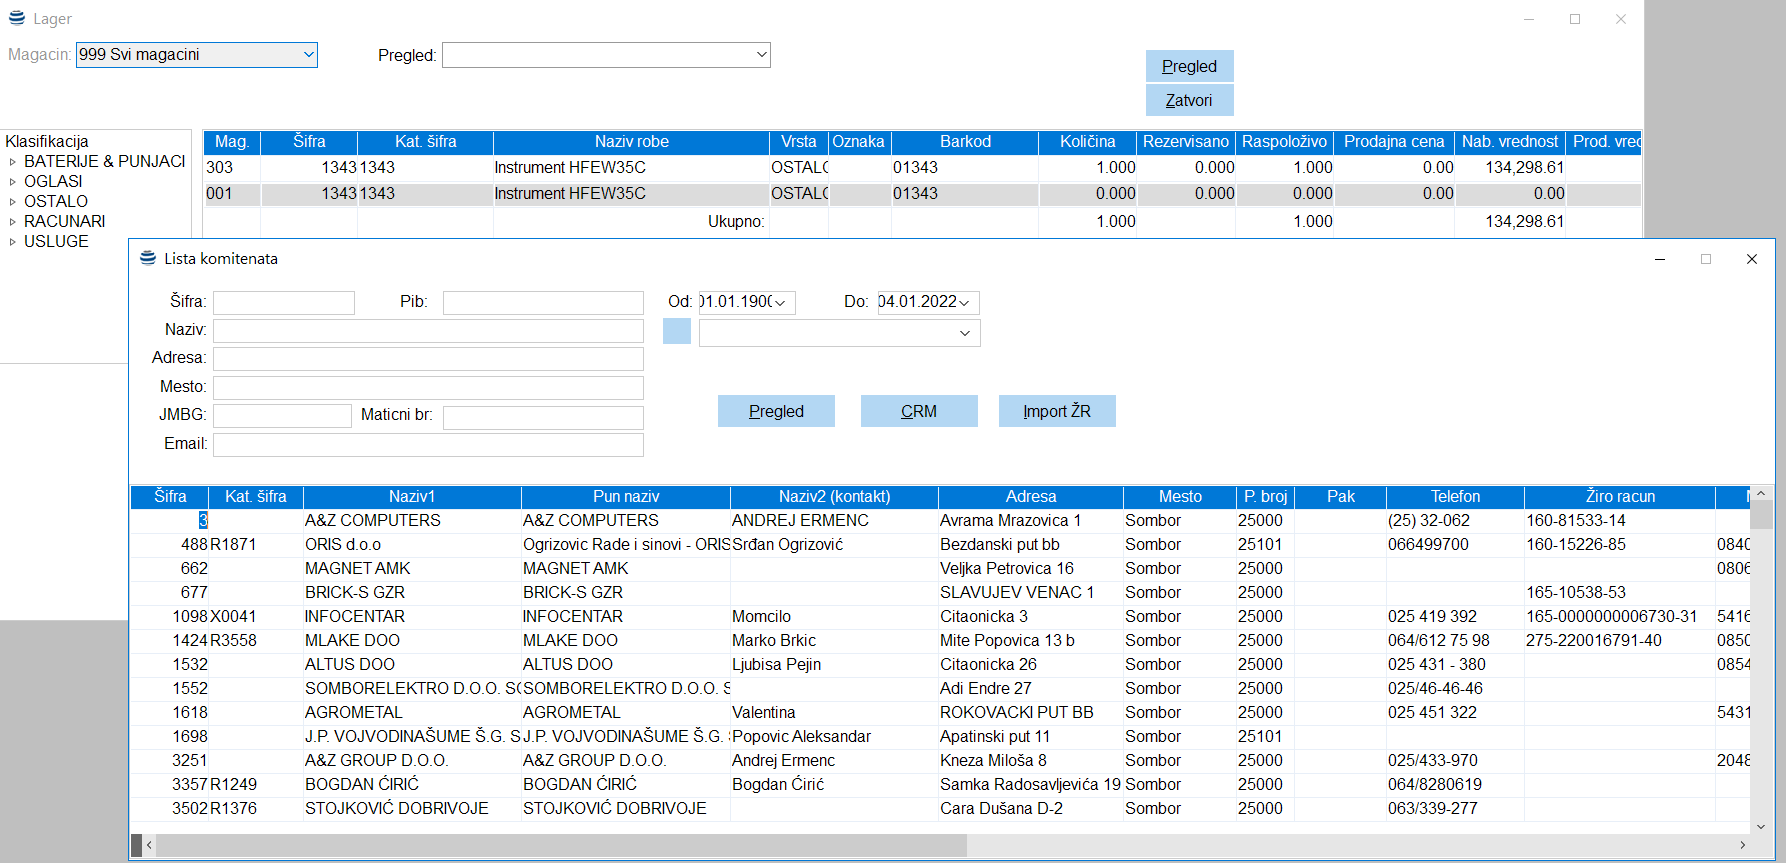Focus the Naziv input field
1786x863 pixels.
click(x=428, y=331)
